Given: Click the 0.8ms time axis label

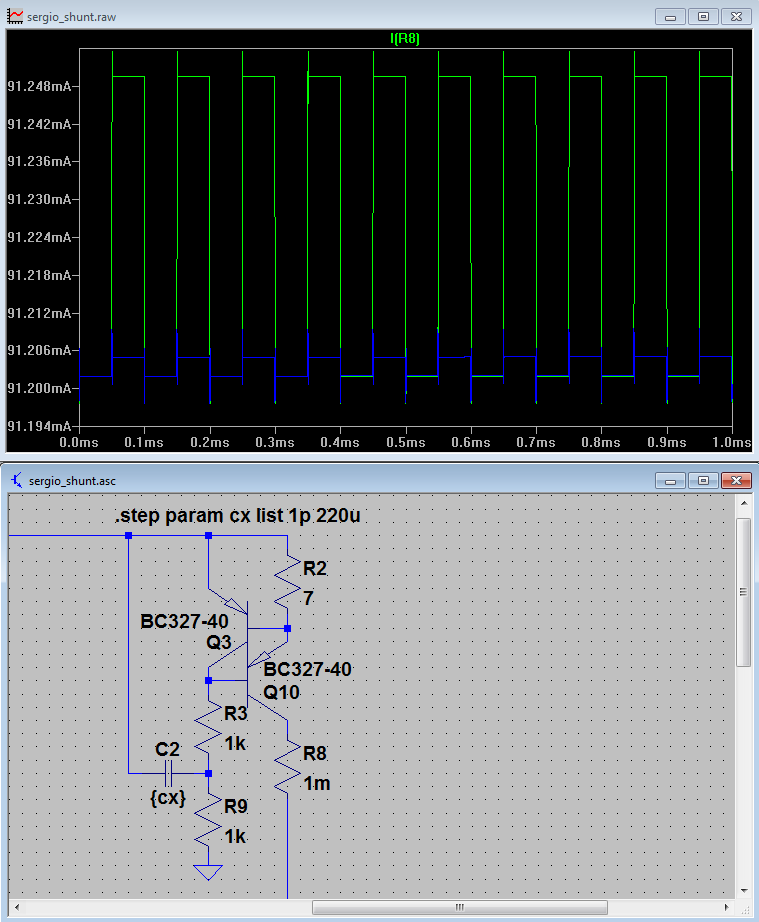Looking at the screenshot, I should (601, 442).
